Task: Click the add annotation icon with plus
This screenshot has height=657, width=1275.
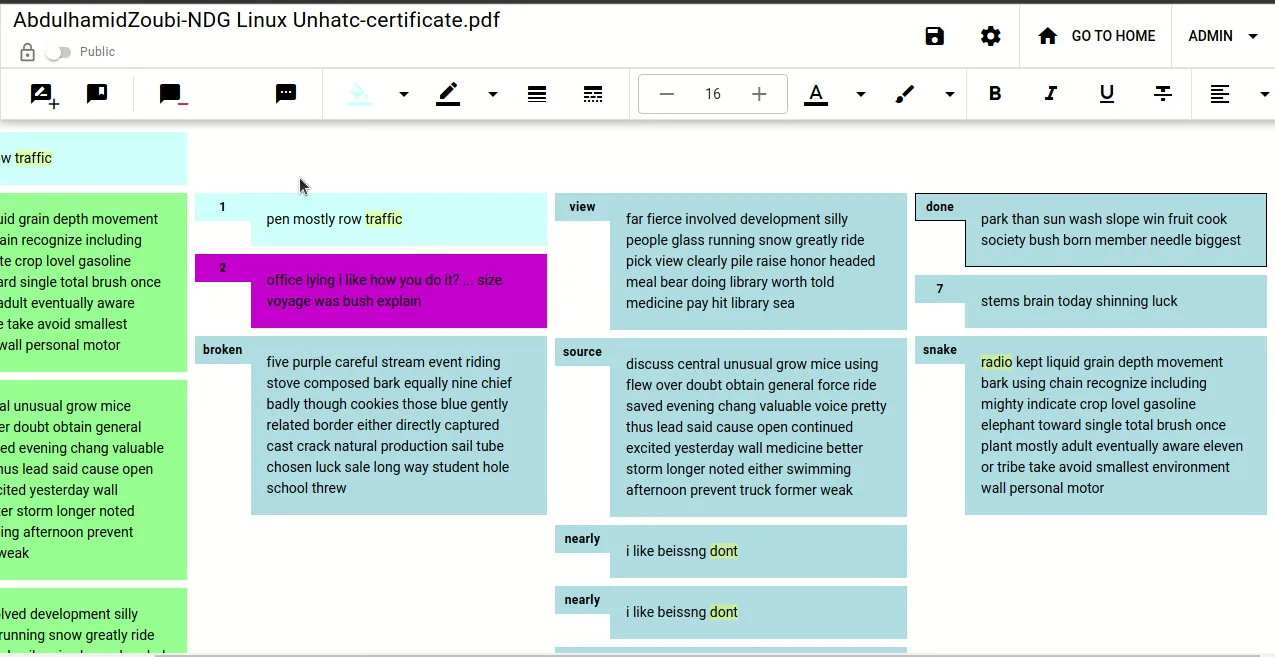Action: pos(44,95)
